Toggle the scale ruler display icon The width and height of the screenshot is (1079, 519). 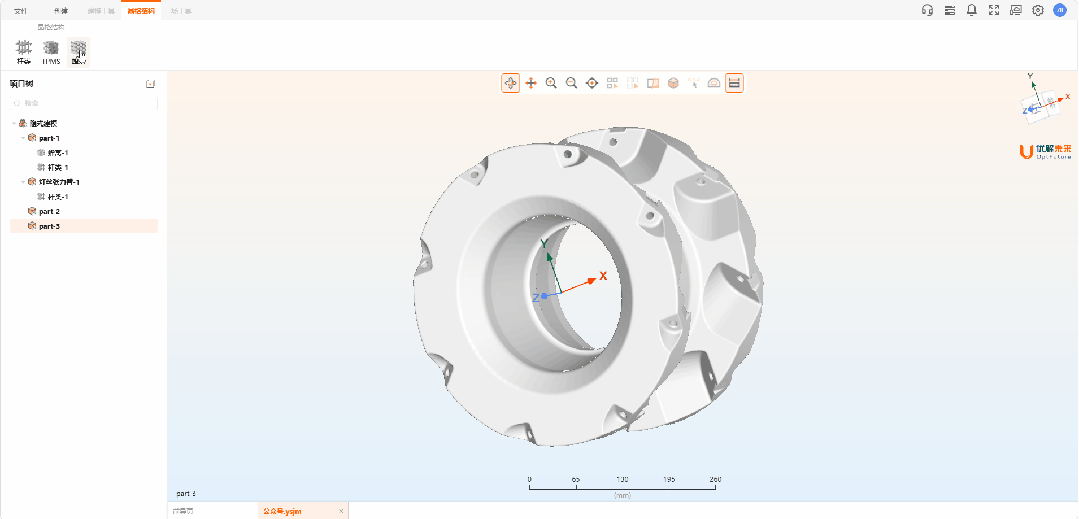click(734, 83)
